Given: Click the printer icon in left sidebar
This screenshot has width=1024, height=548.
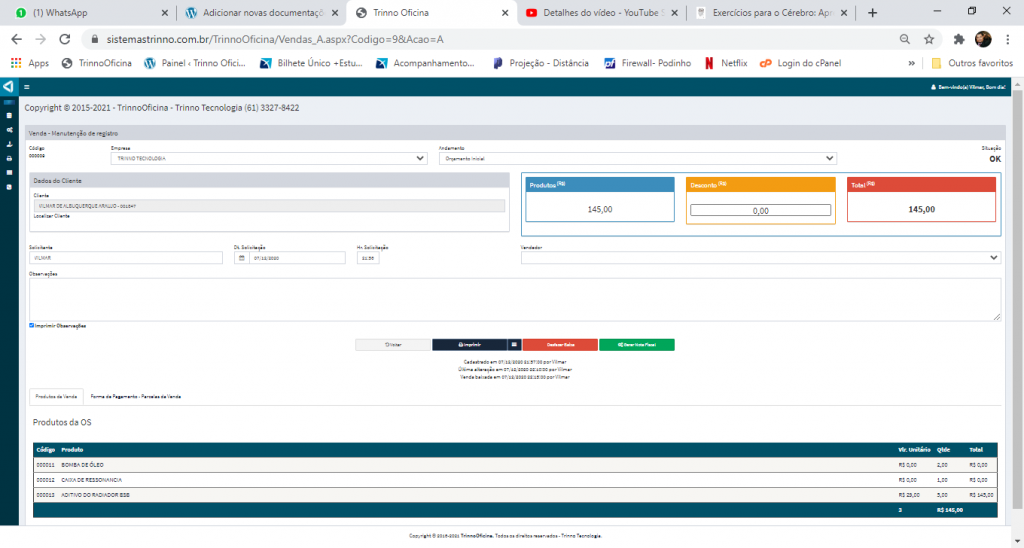Looking at the screenshot, I should (8, 158).
